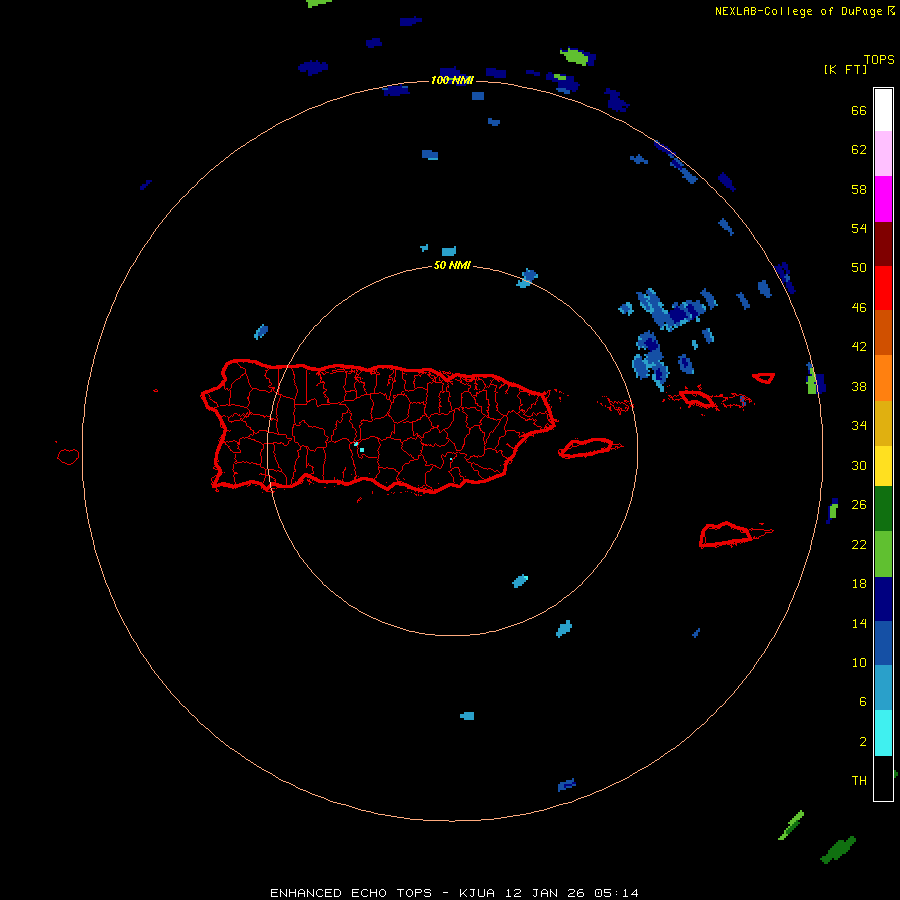Select the dark red (maroon) legend swatch
This screenshot has height=900, width=900.
(x=883, y=243)
